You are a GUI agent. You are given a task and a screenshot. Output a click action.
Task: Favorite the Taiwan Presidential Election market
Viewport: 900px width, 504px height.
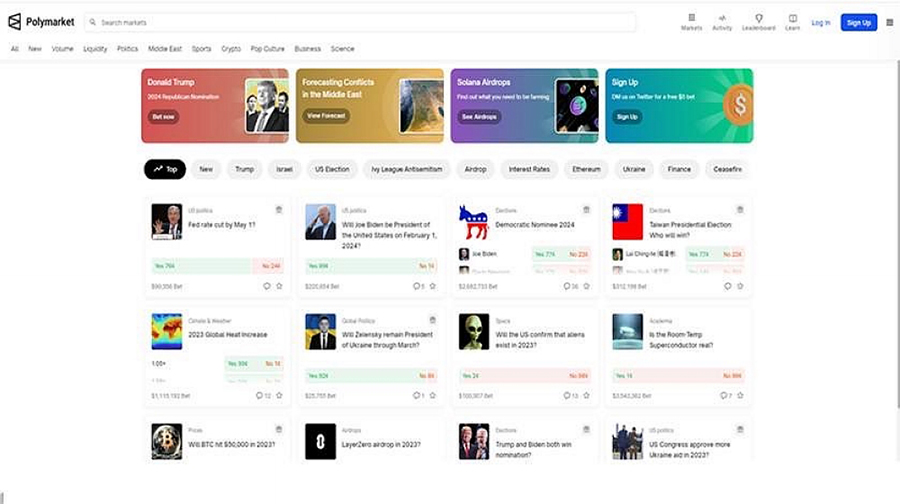point(741,286)
